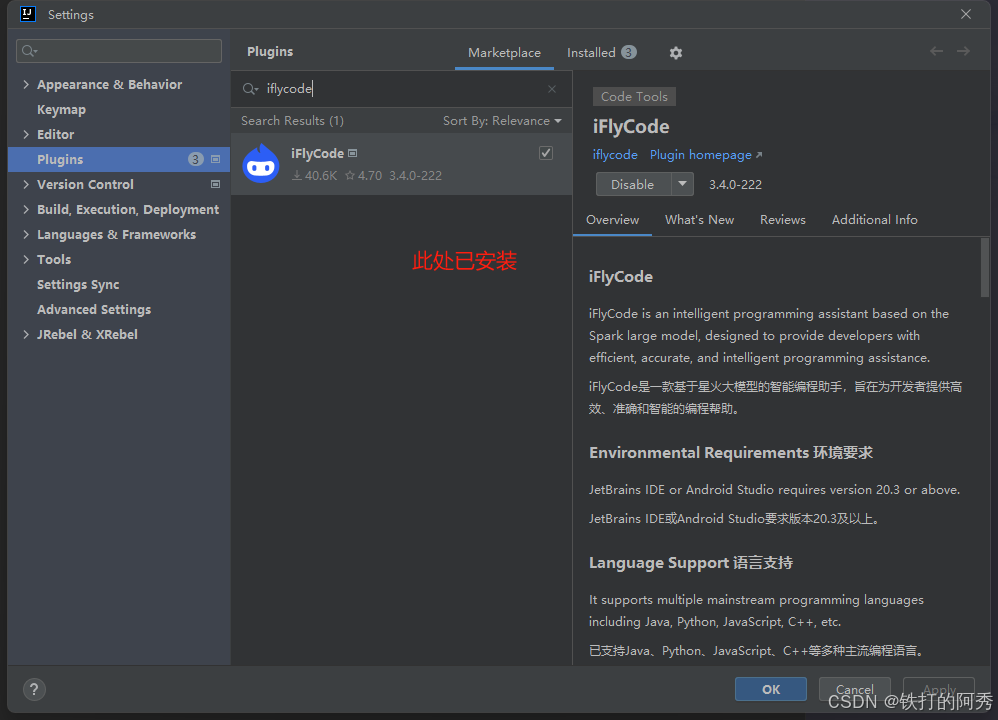
Task: Click the icon beside iFlyCode plugin name
Action: pyautogui.click(x=353, y=153)
